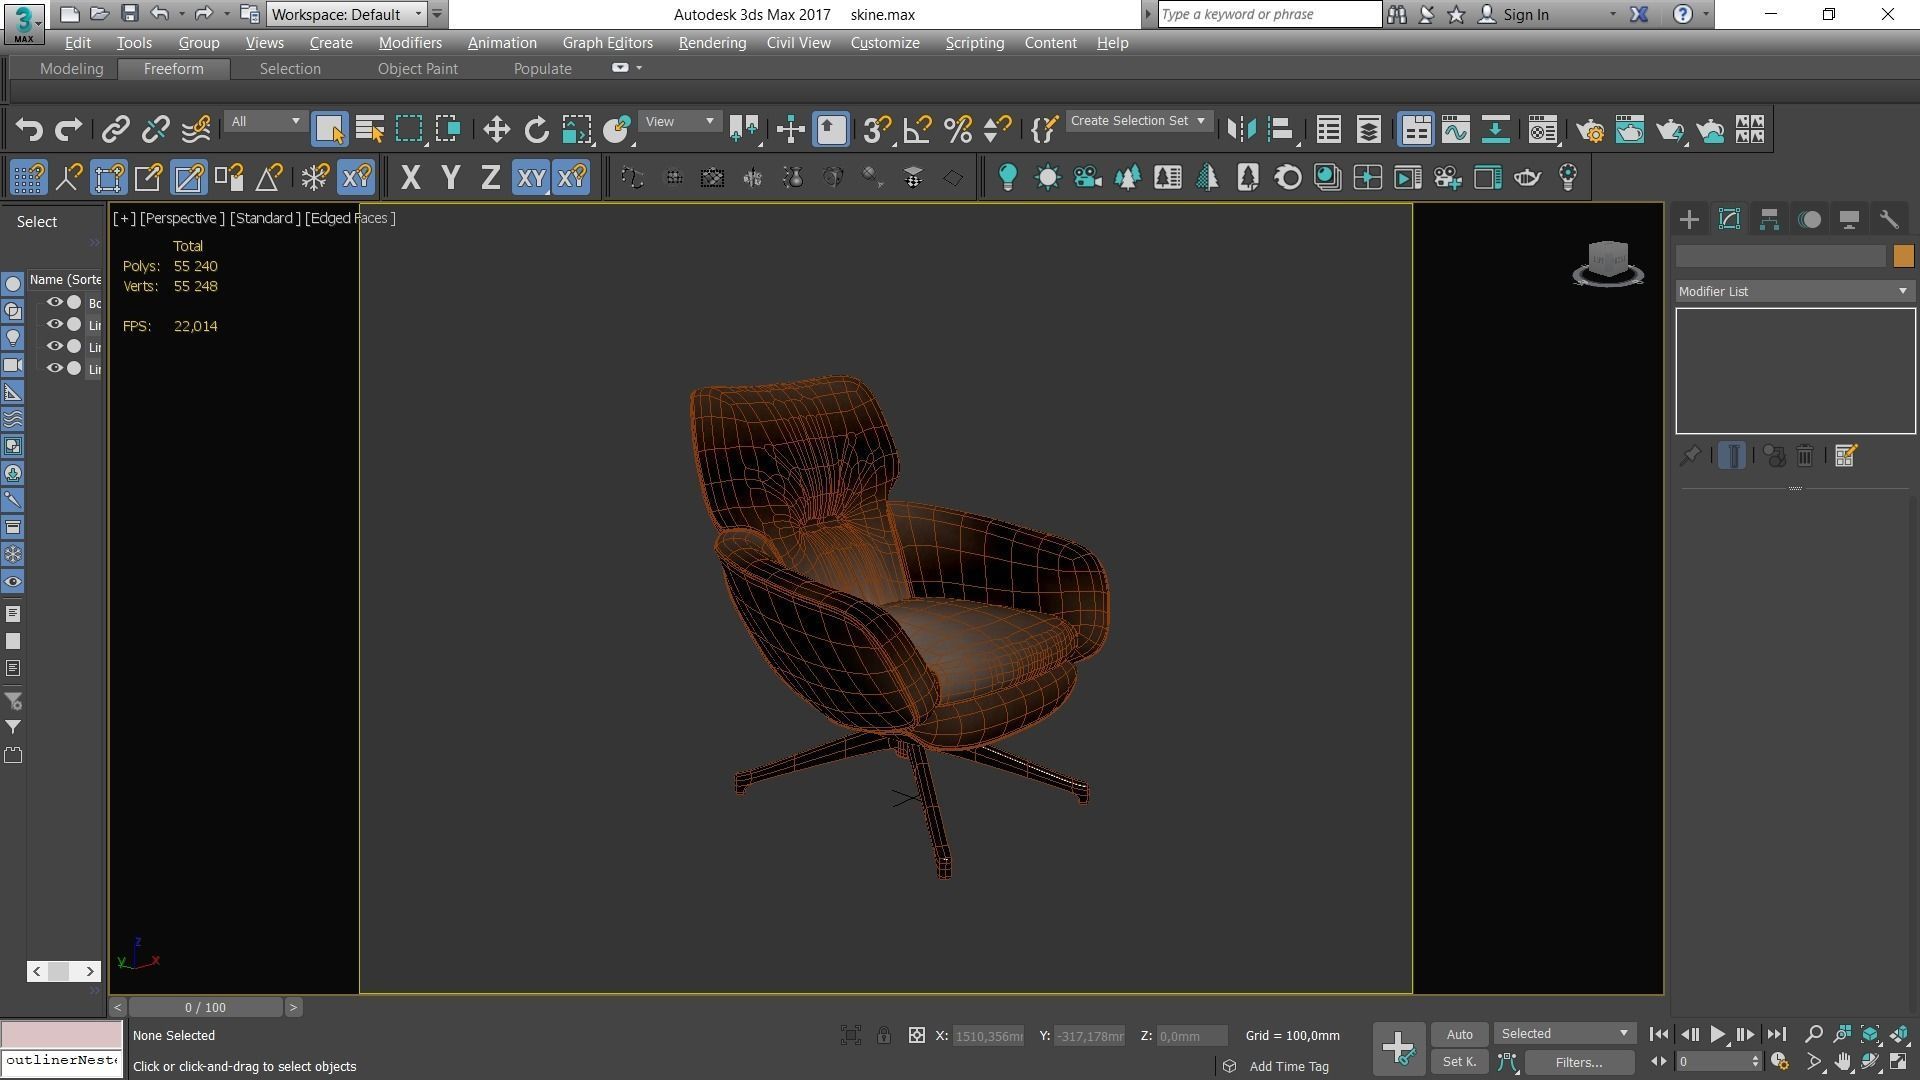This screenshot has width=1920, height=1080.
Task: Click the Filters... button
Action: point(1579,1062)
